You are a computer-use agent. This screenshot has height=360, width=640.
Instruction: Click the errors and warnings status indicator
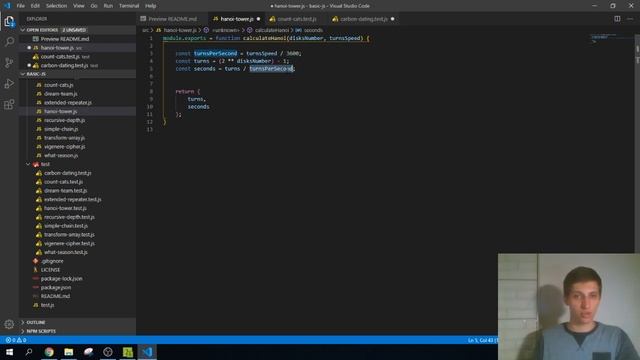click(x=16, y=340)
